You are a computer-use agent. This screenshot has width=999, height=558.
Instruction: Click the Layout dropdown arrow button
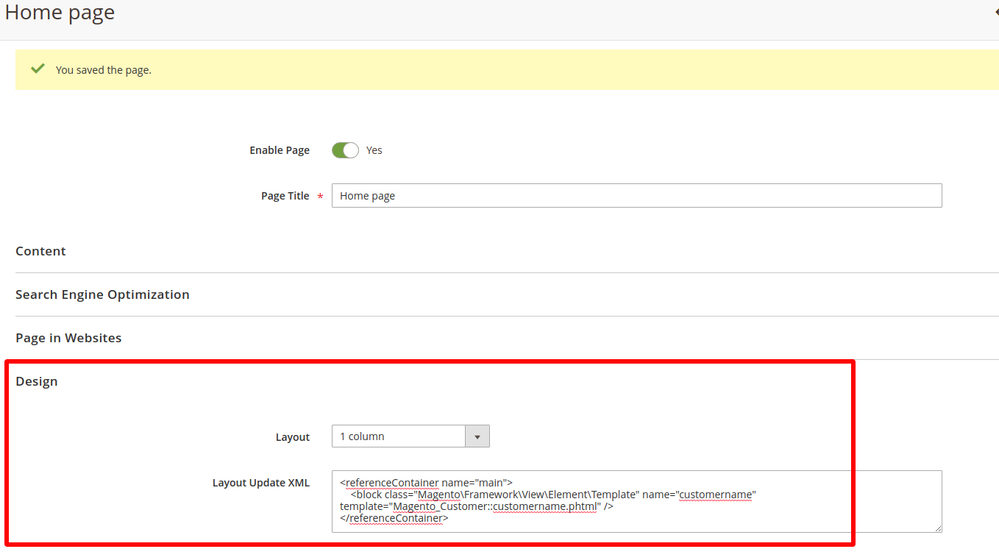point(477,436)
